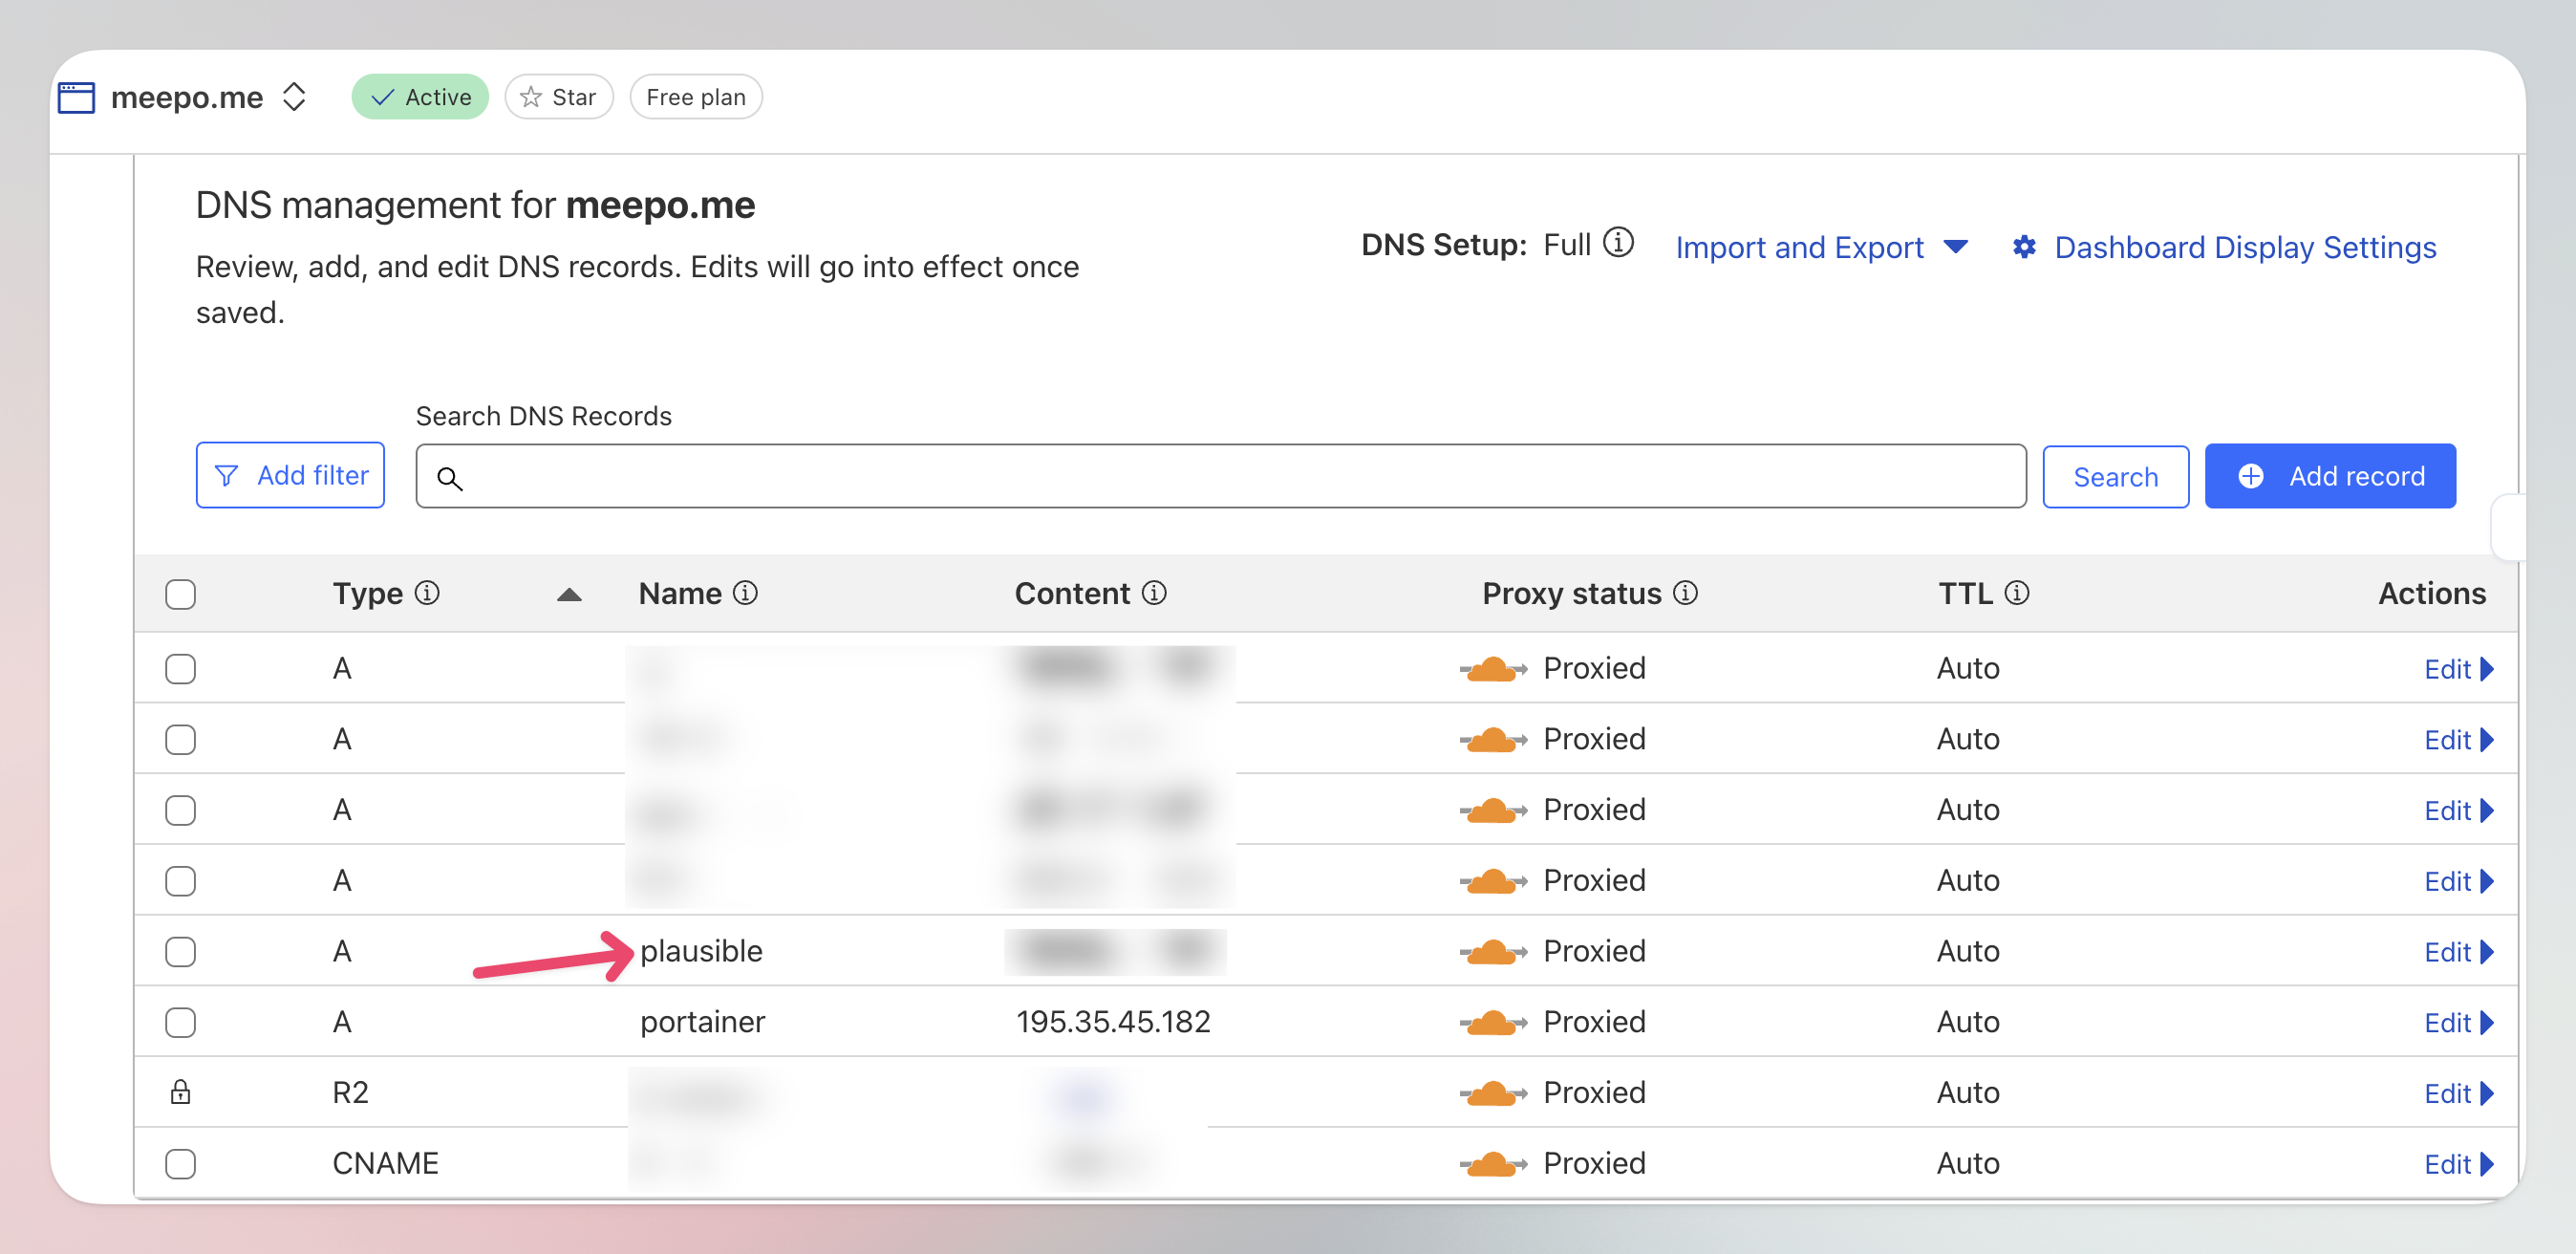Expand Edit for the fourth A record
Image resolution: width=2576 pixels, height=1254 pixels.
coord(2459,882)
